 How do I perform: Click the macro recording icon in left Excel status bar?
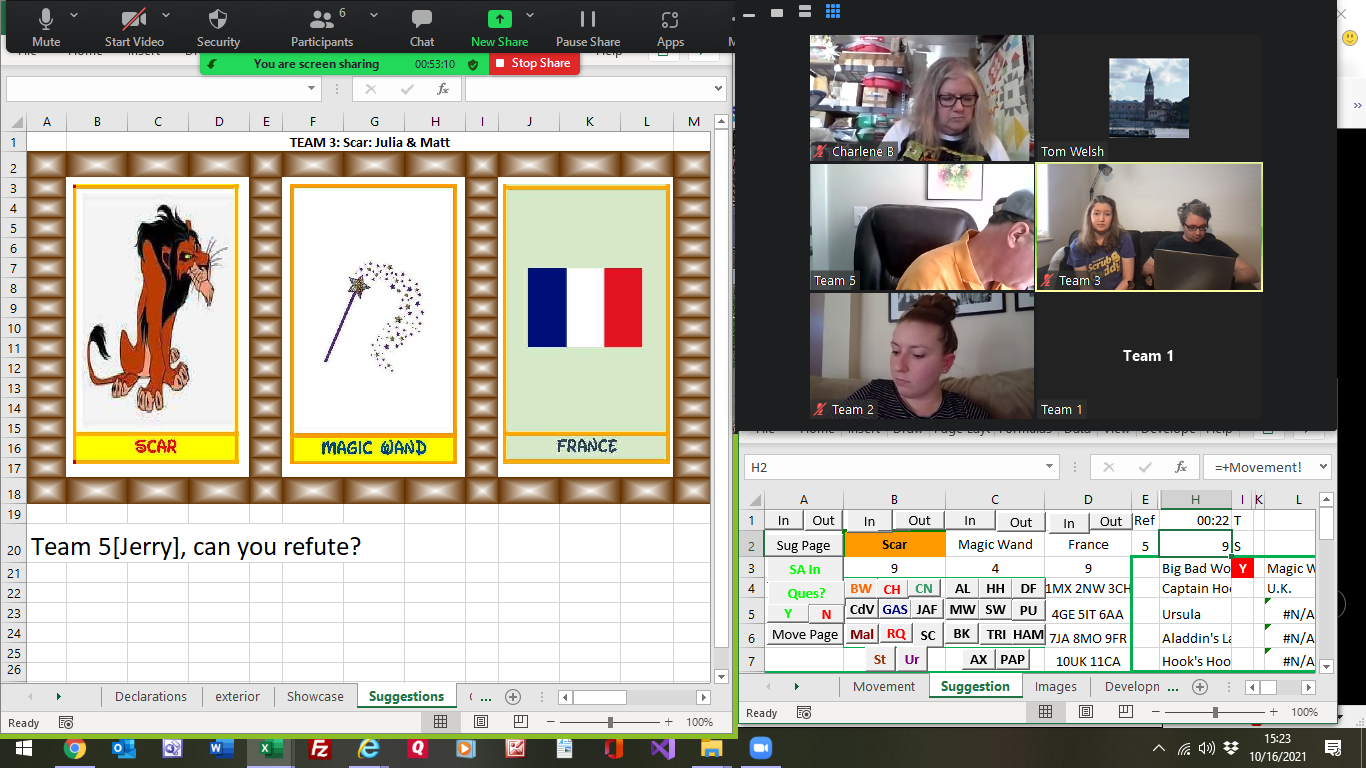click(66, 722)
